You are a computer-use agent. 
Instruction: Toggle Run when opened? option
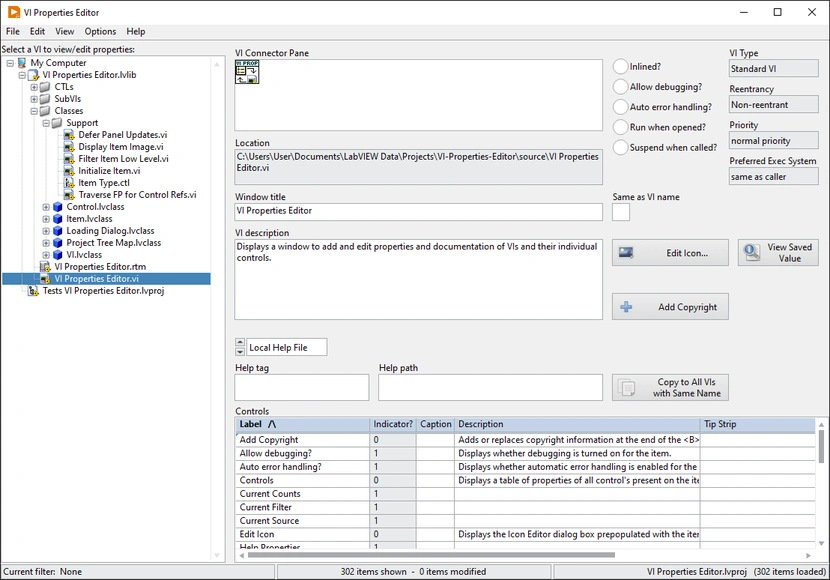coord(620,128)
